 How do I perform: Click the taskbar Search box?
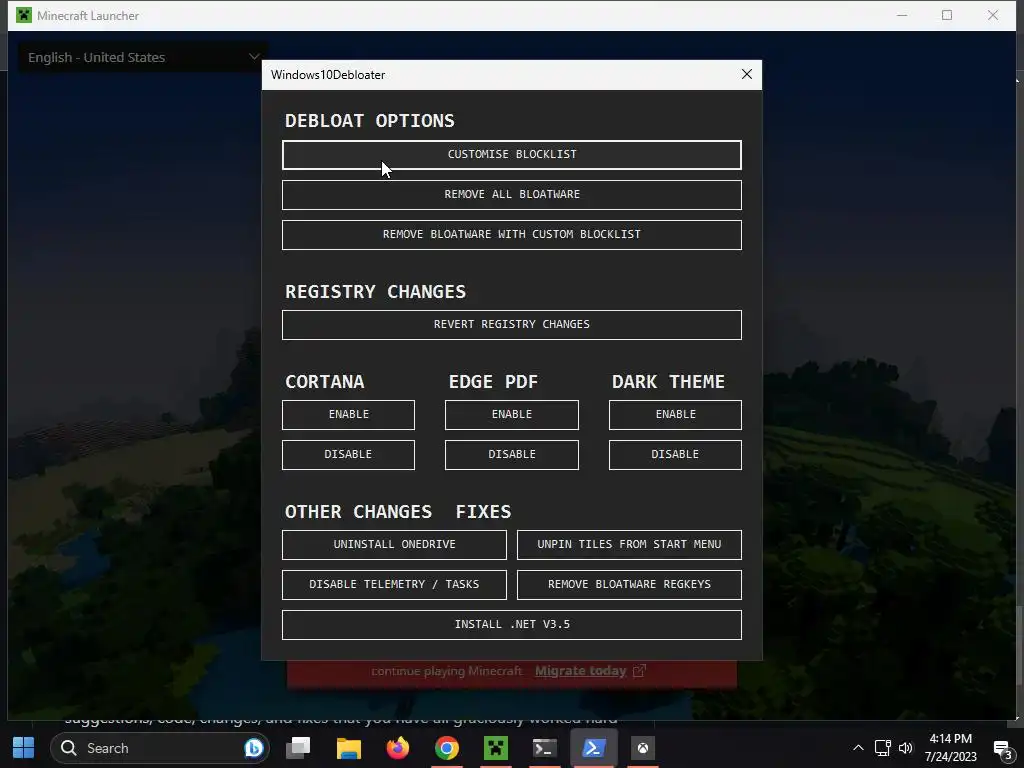point(159,748)
